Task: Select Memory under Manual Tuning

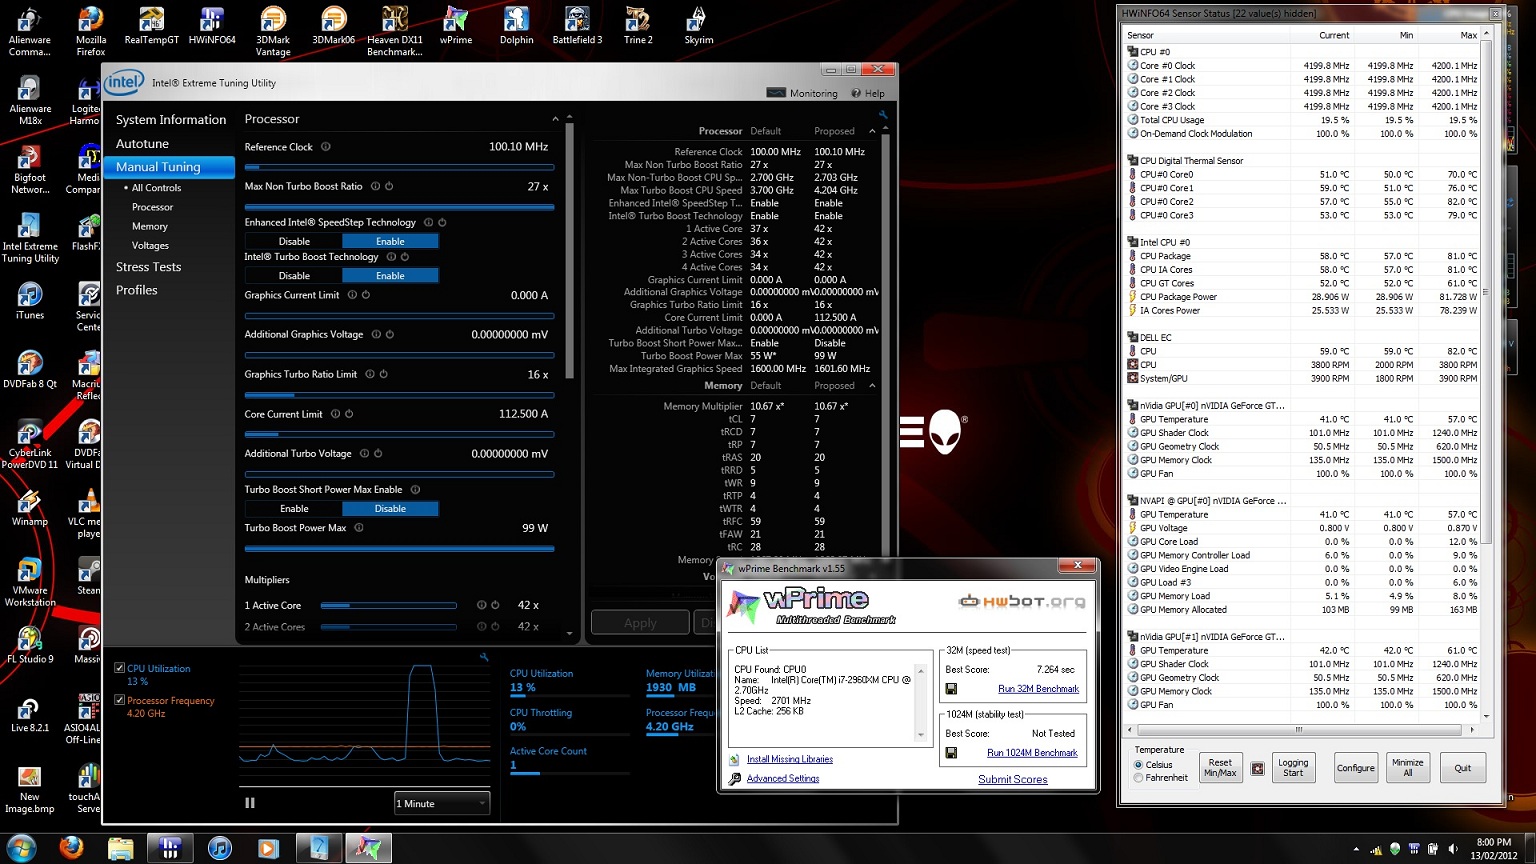Action: [x=150, y=226]
